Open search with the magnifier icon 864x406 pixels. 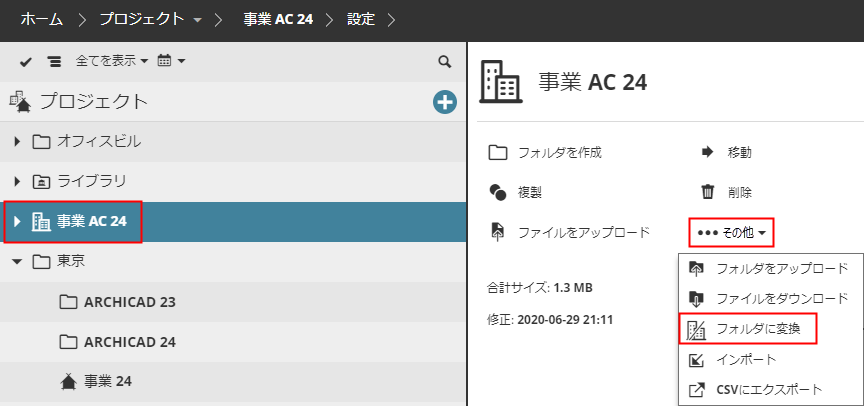click(445, 62)
